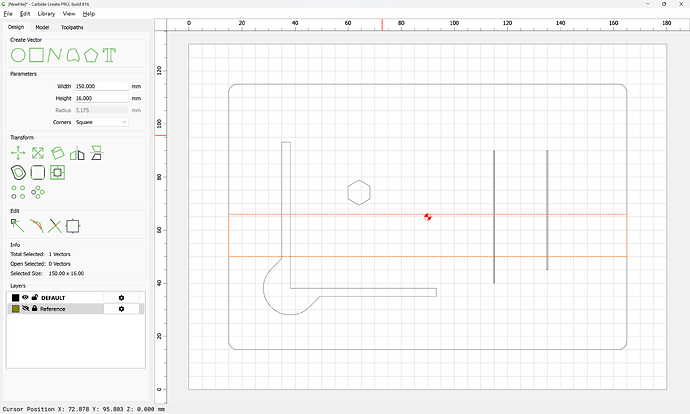Click the hexagon shape on canvas

coord(359,192)
